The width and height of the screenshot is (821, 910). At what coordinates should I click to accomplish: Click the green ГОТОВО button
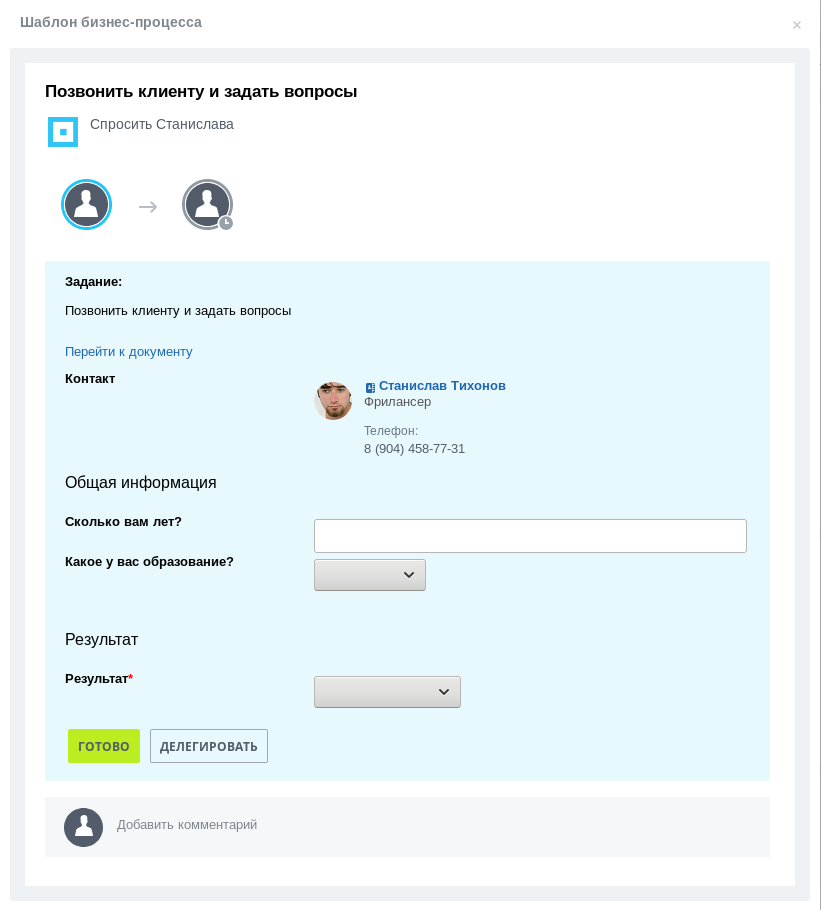coord(104,746)
